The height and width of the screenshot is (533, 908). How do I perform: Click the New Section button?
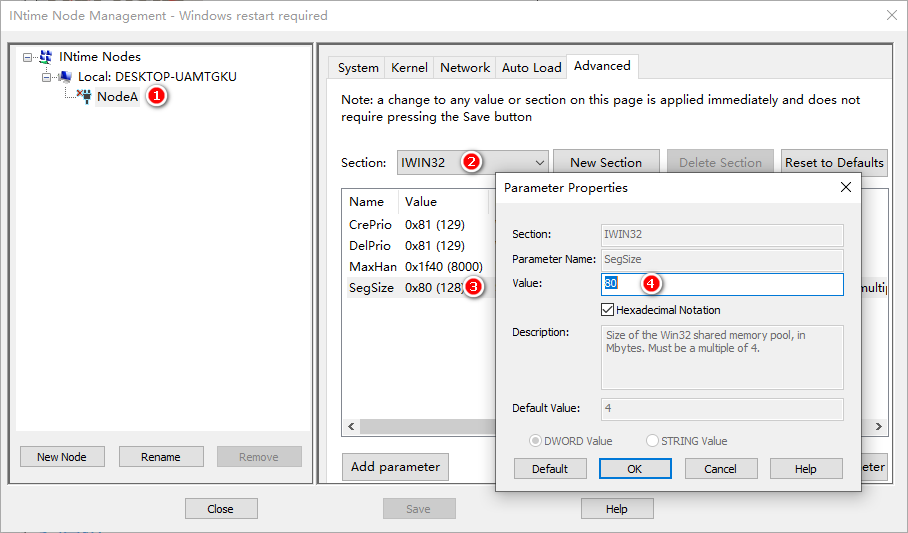pos(606,162)
